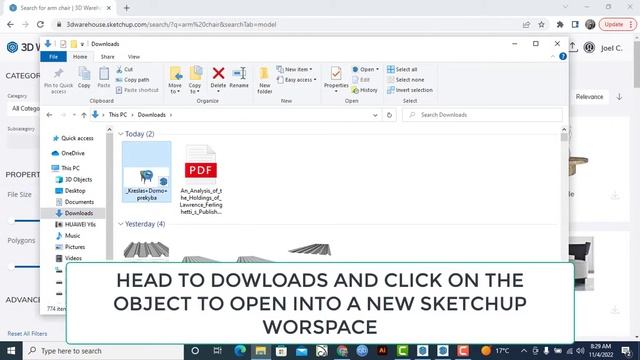This screenshot has width=640, height=360.
Task: Select OneDrive in navigation pane
Action: coord(69,153)
